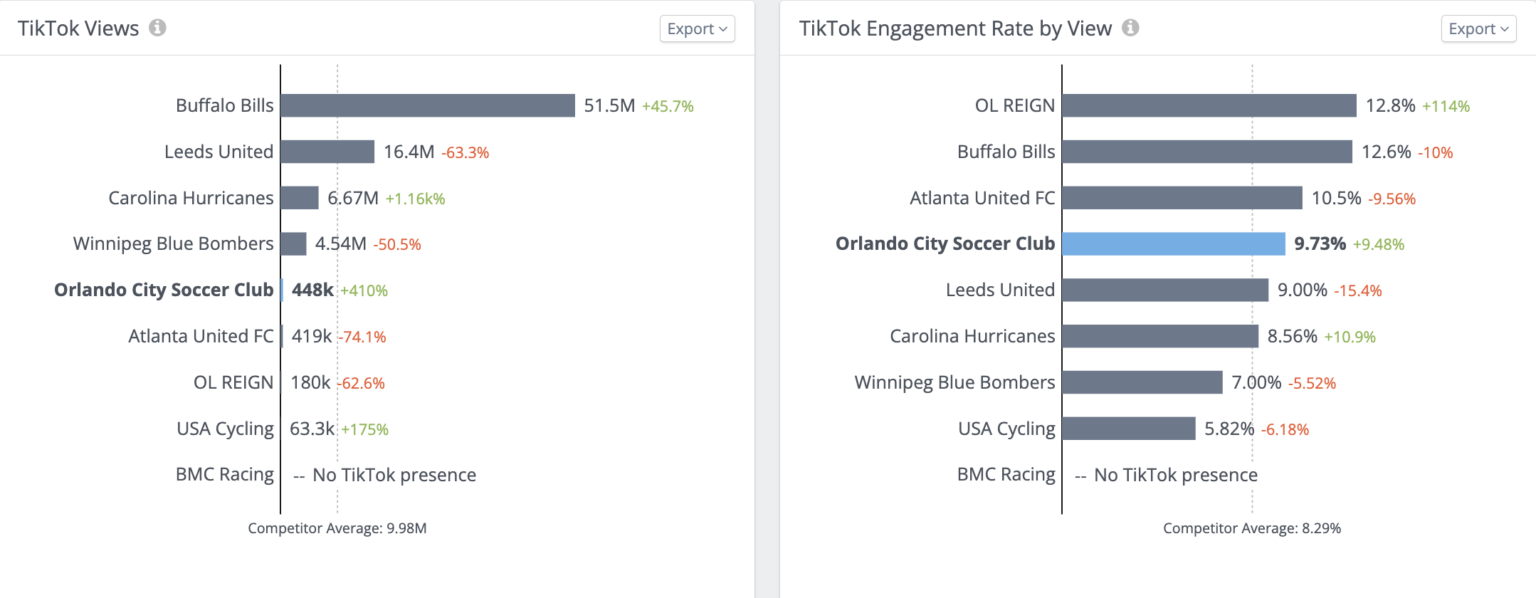The image size is (1536, 598).
Task: Click the info icon beside TikTok Engagement Rate title
Action: (x=1129, y=28)
